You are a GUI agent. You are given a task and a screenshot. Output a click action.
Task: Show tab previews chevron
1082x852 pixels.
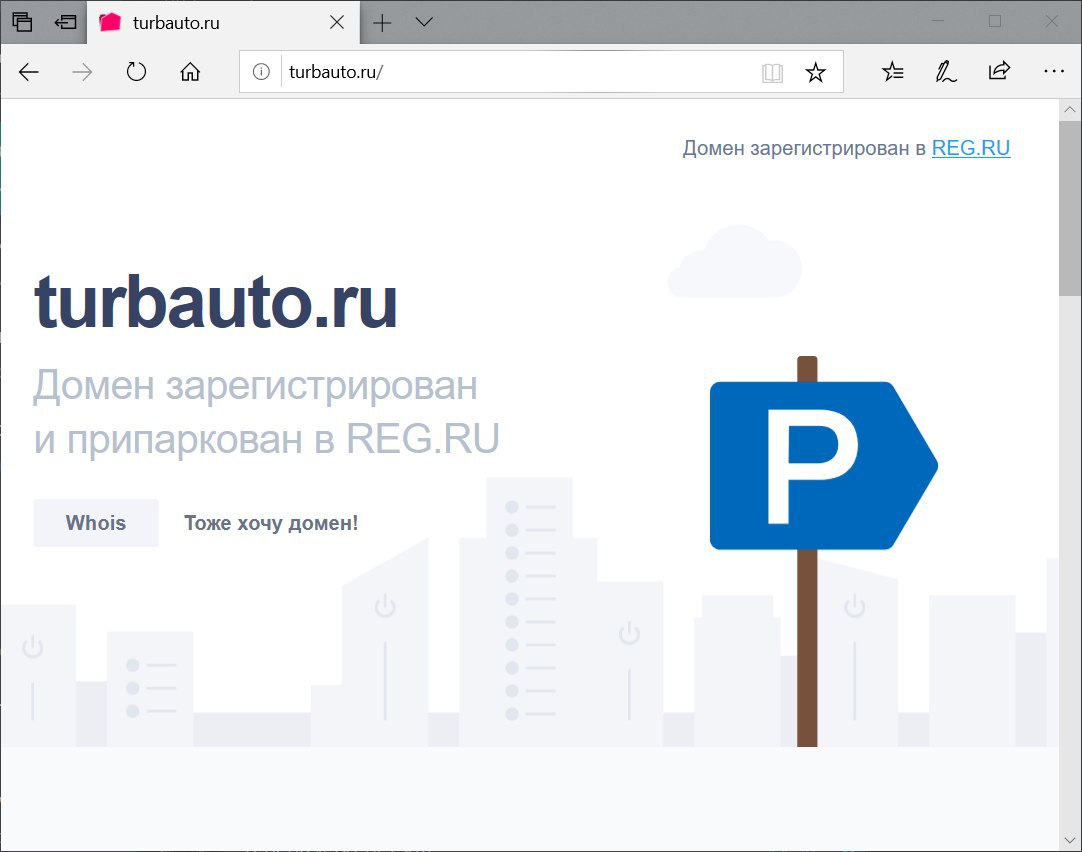point(424,22)
